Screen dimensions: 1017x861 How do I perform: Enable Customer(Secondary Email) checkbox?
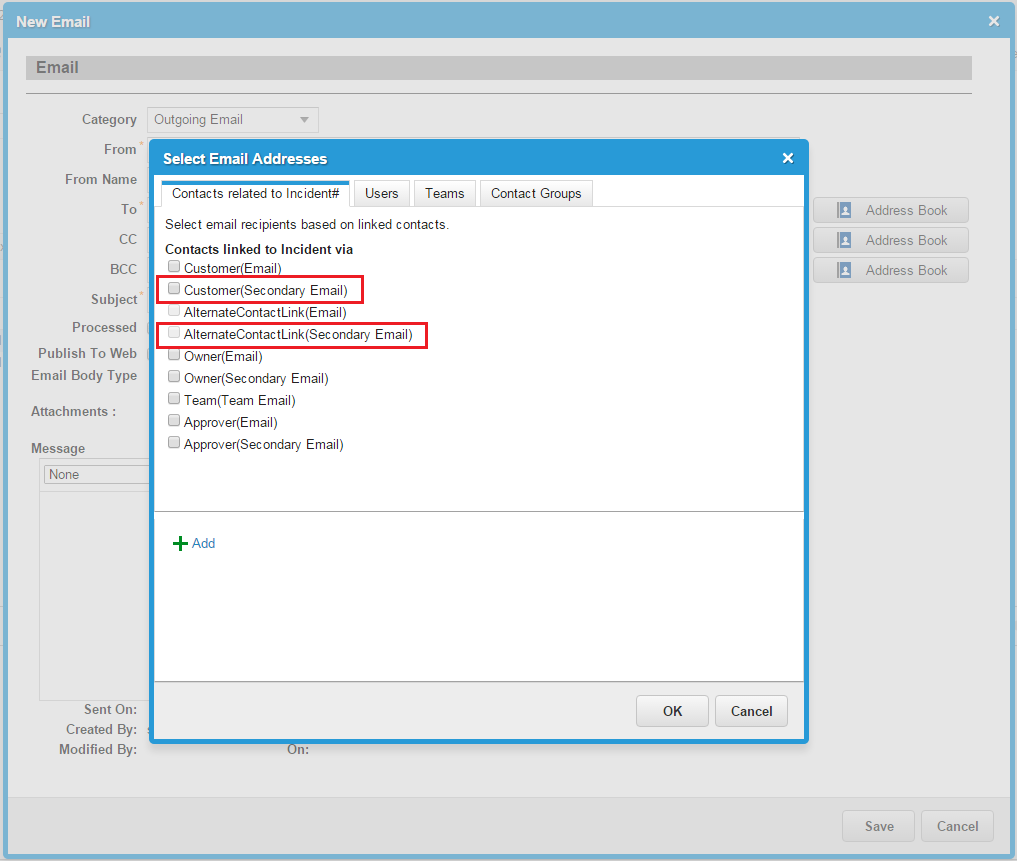coord(174,289)
